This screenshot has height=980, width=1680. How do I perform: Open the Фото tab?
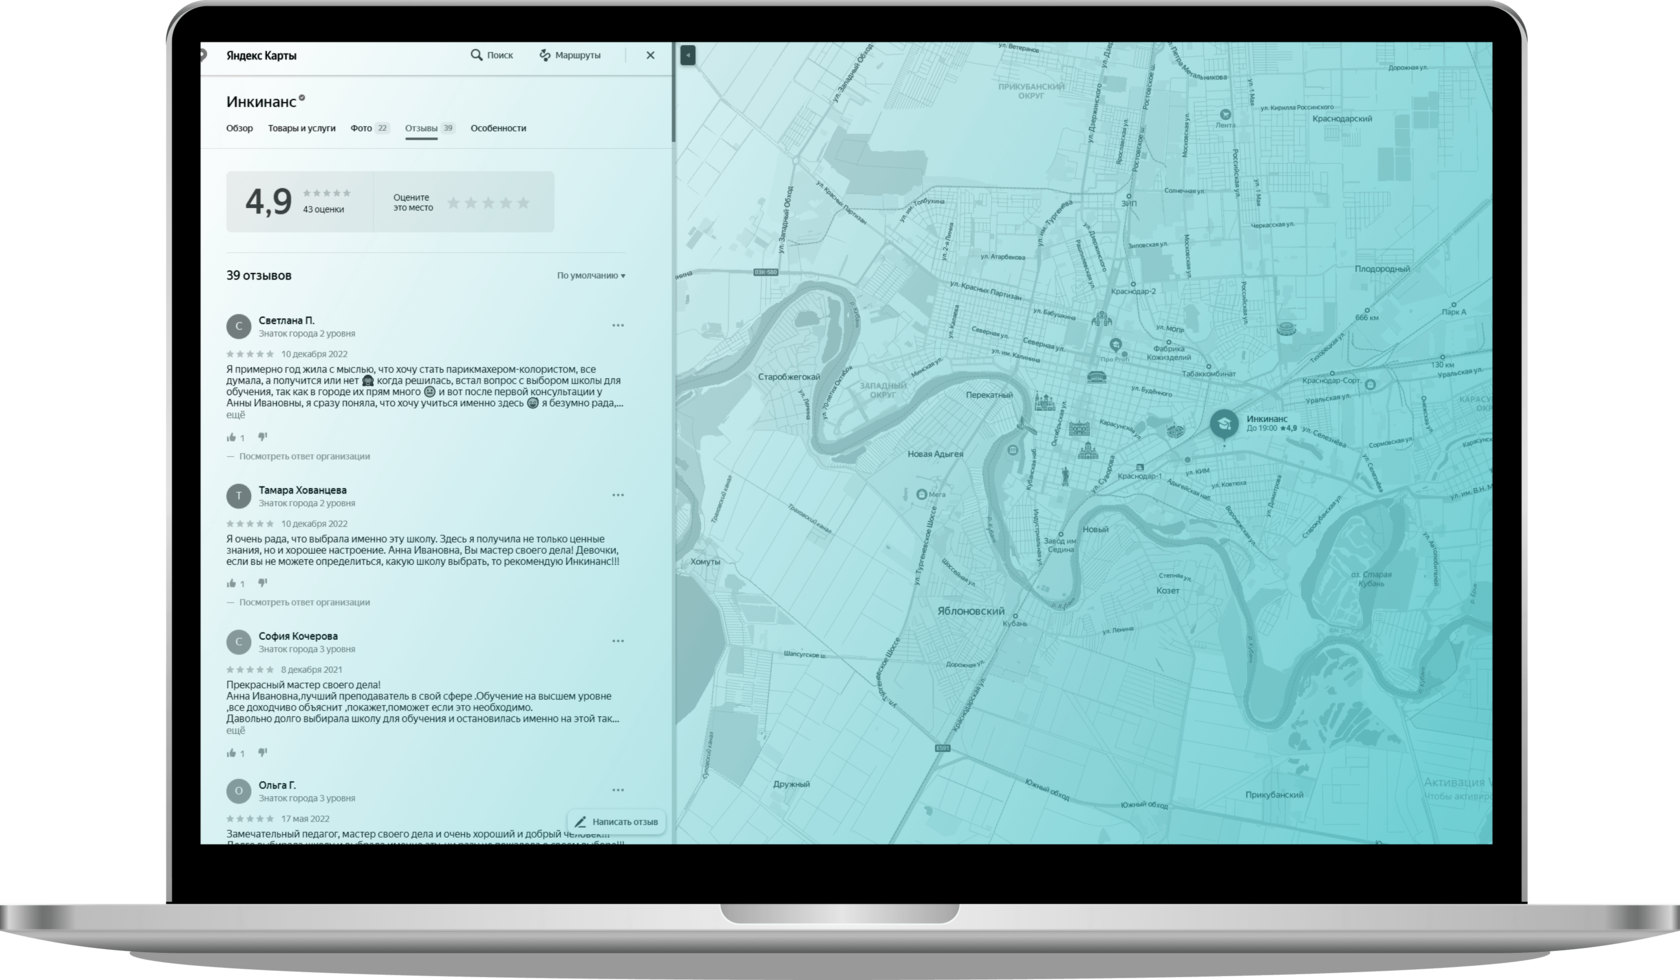(x=369, y=128)
